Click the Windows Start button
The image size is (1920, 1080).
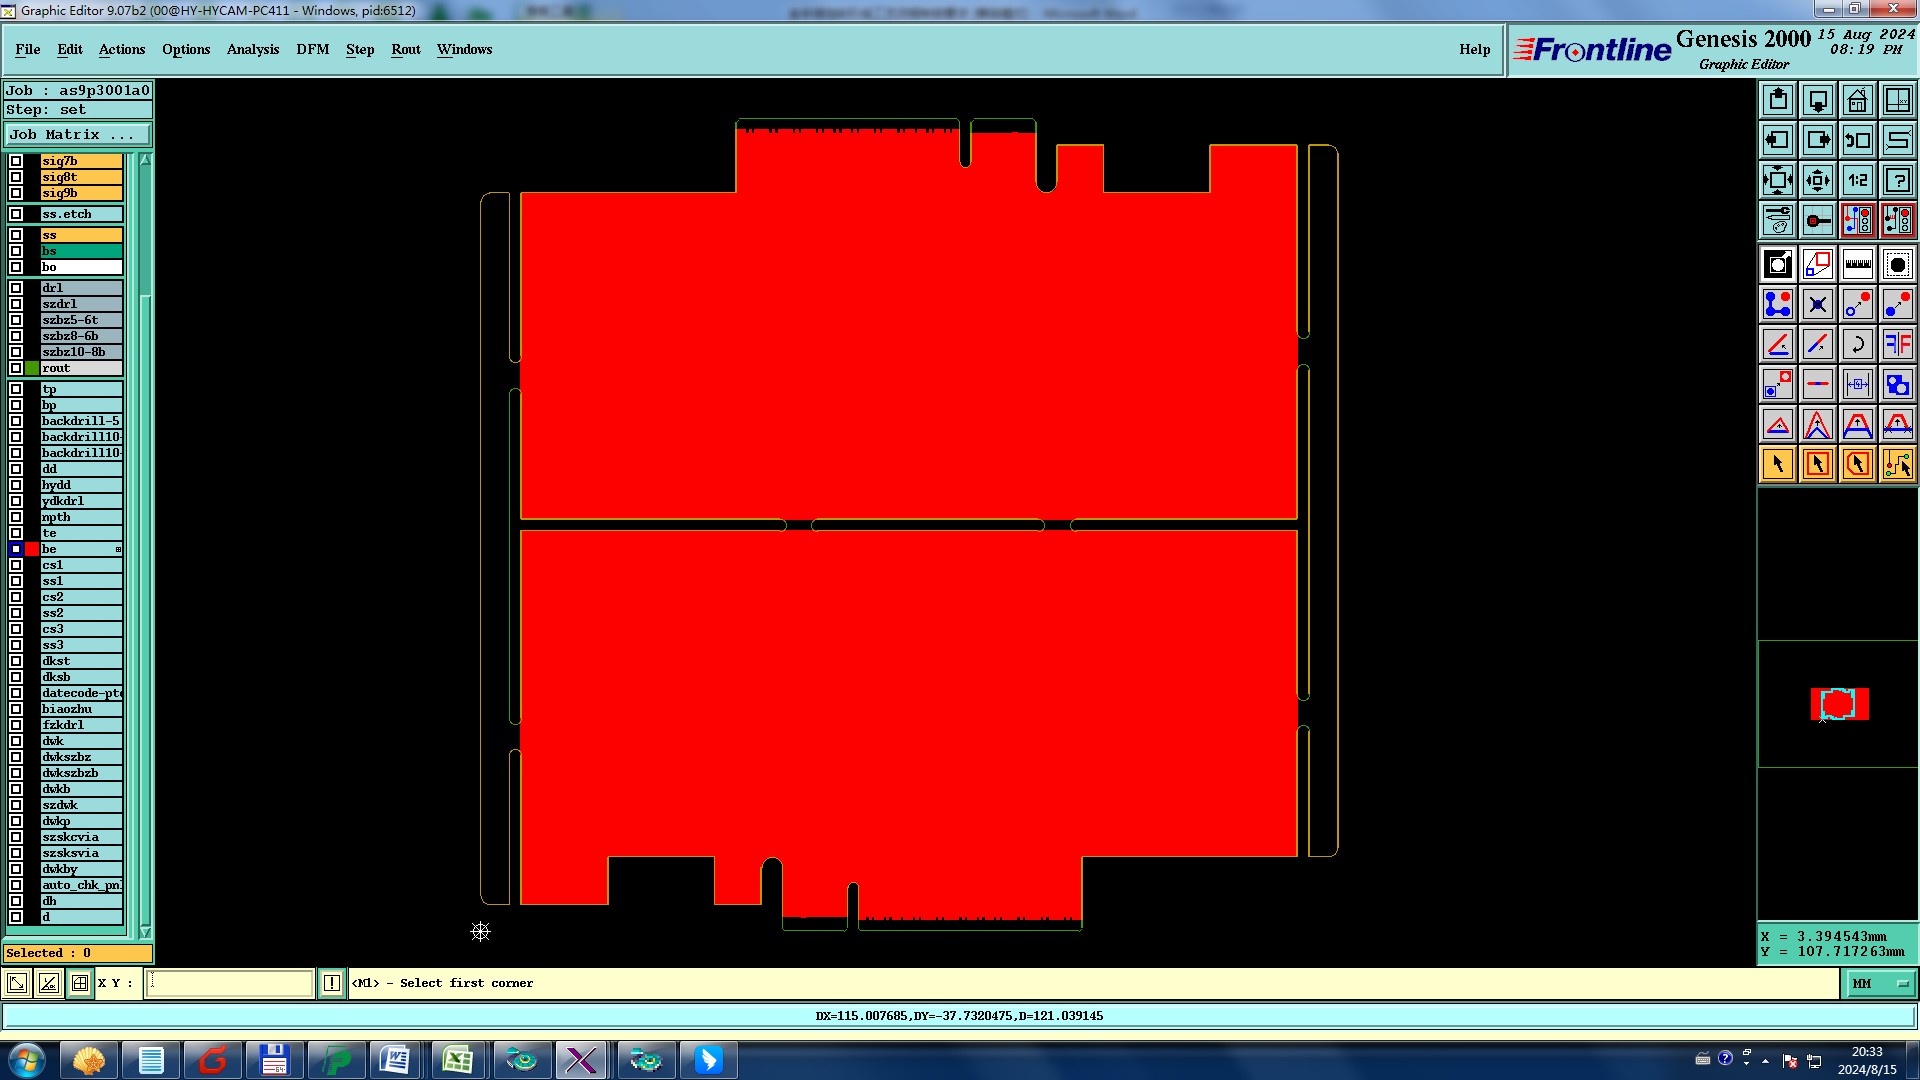27,1060
